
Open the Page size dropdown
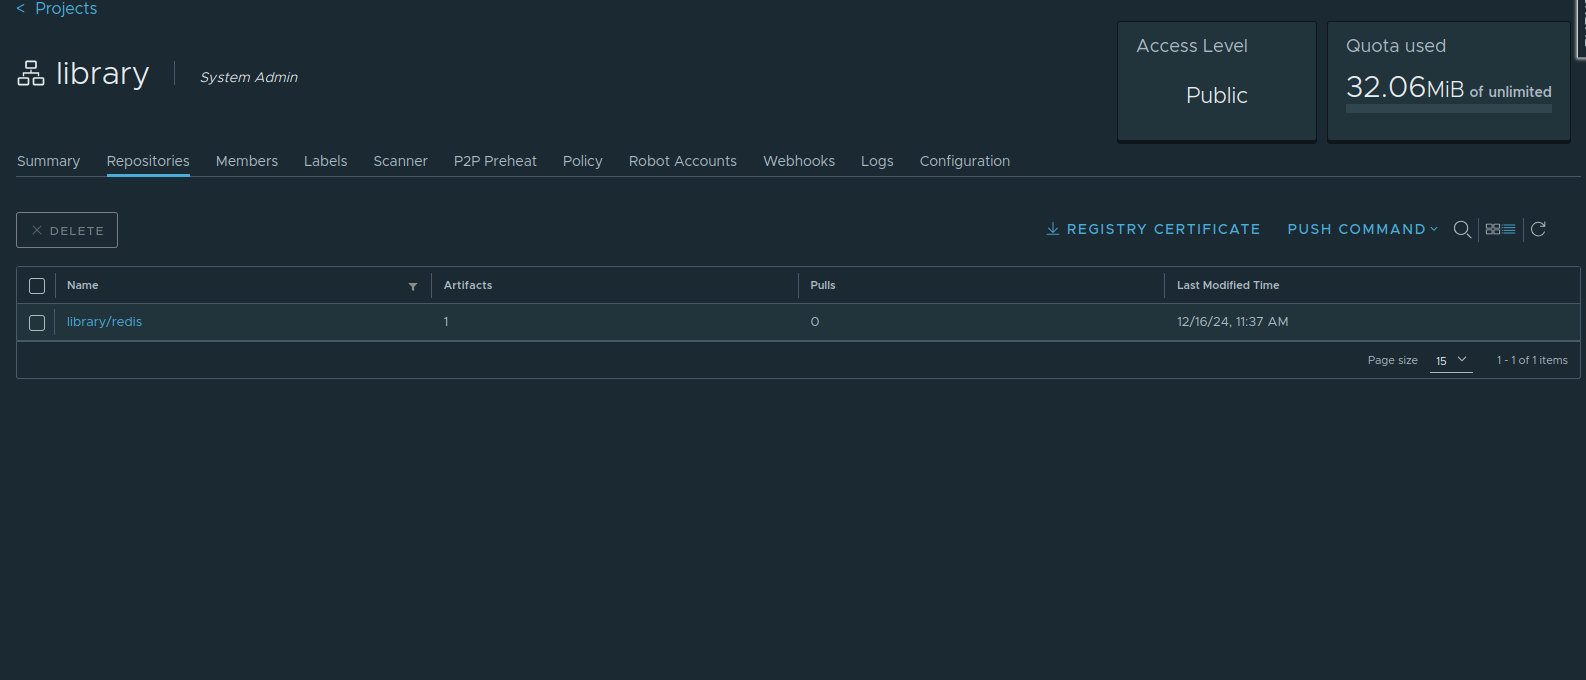tap(1451, 360)
